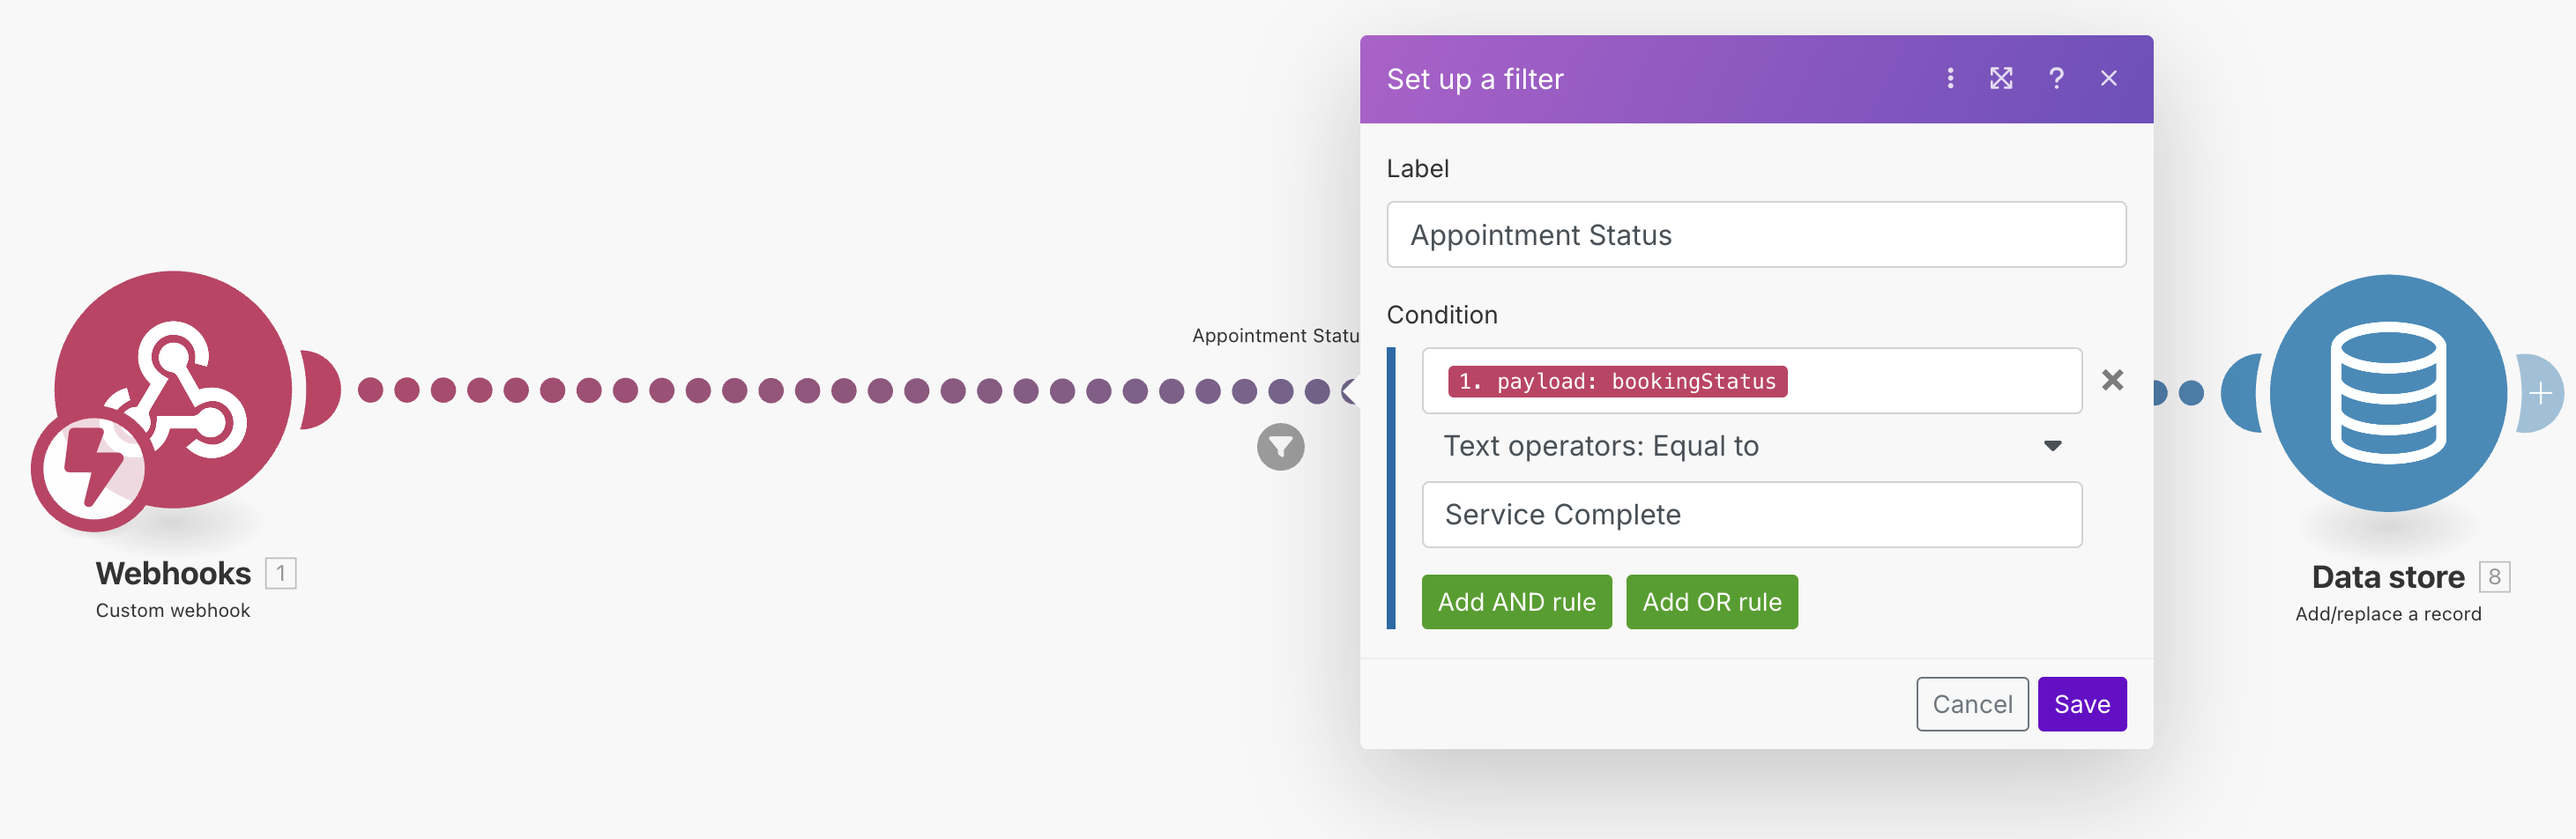
Task: Click the Appointment Status label field
Action: click(1755, 235)
